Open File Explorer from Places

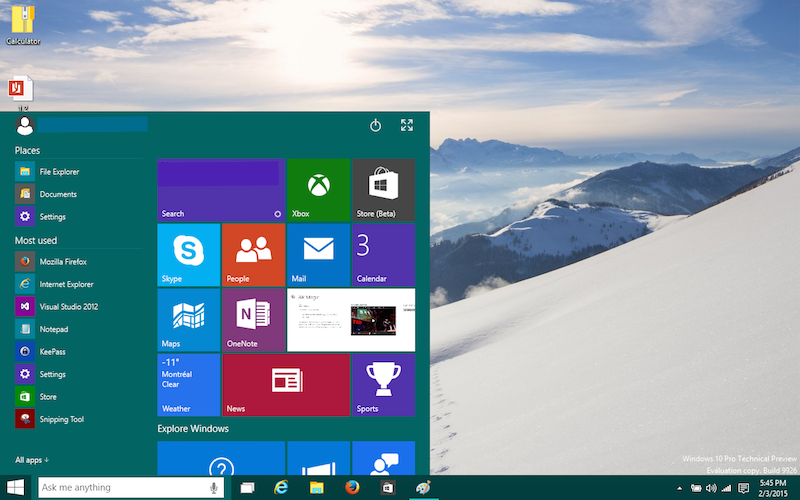pyautogui.click(x=58, y=171)
